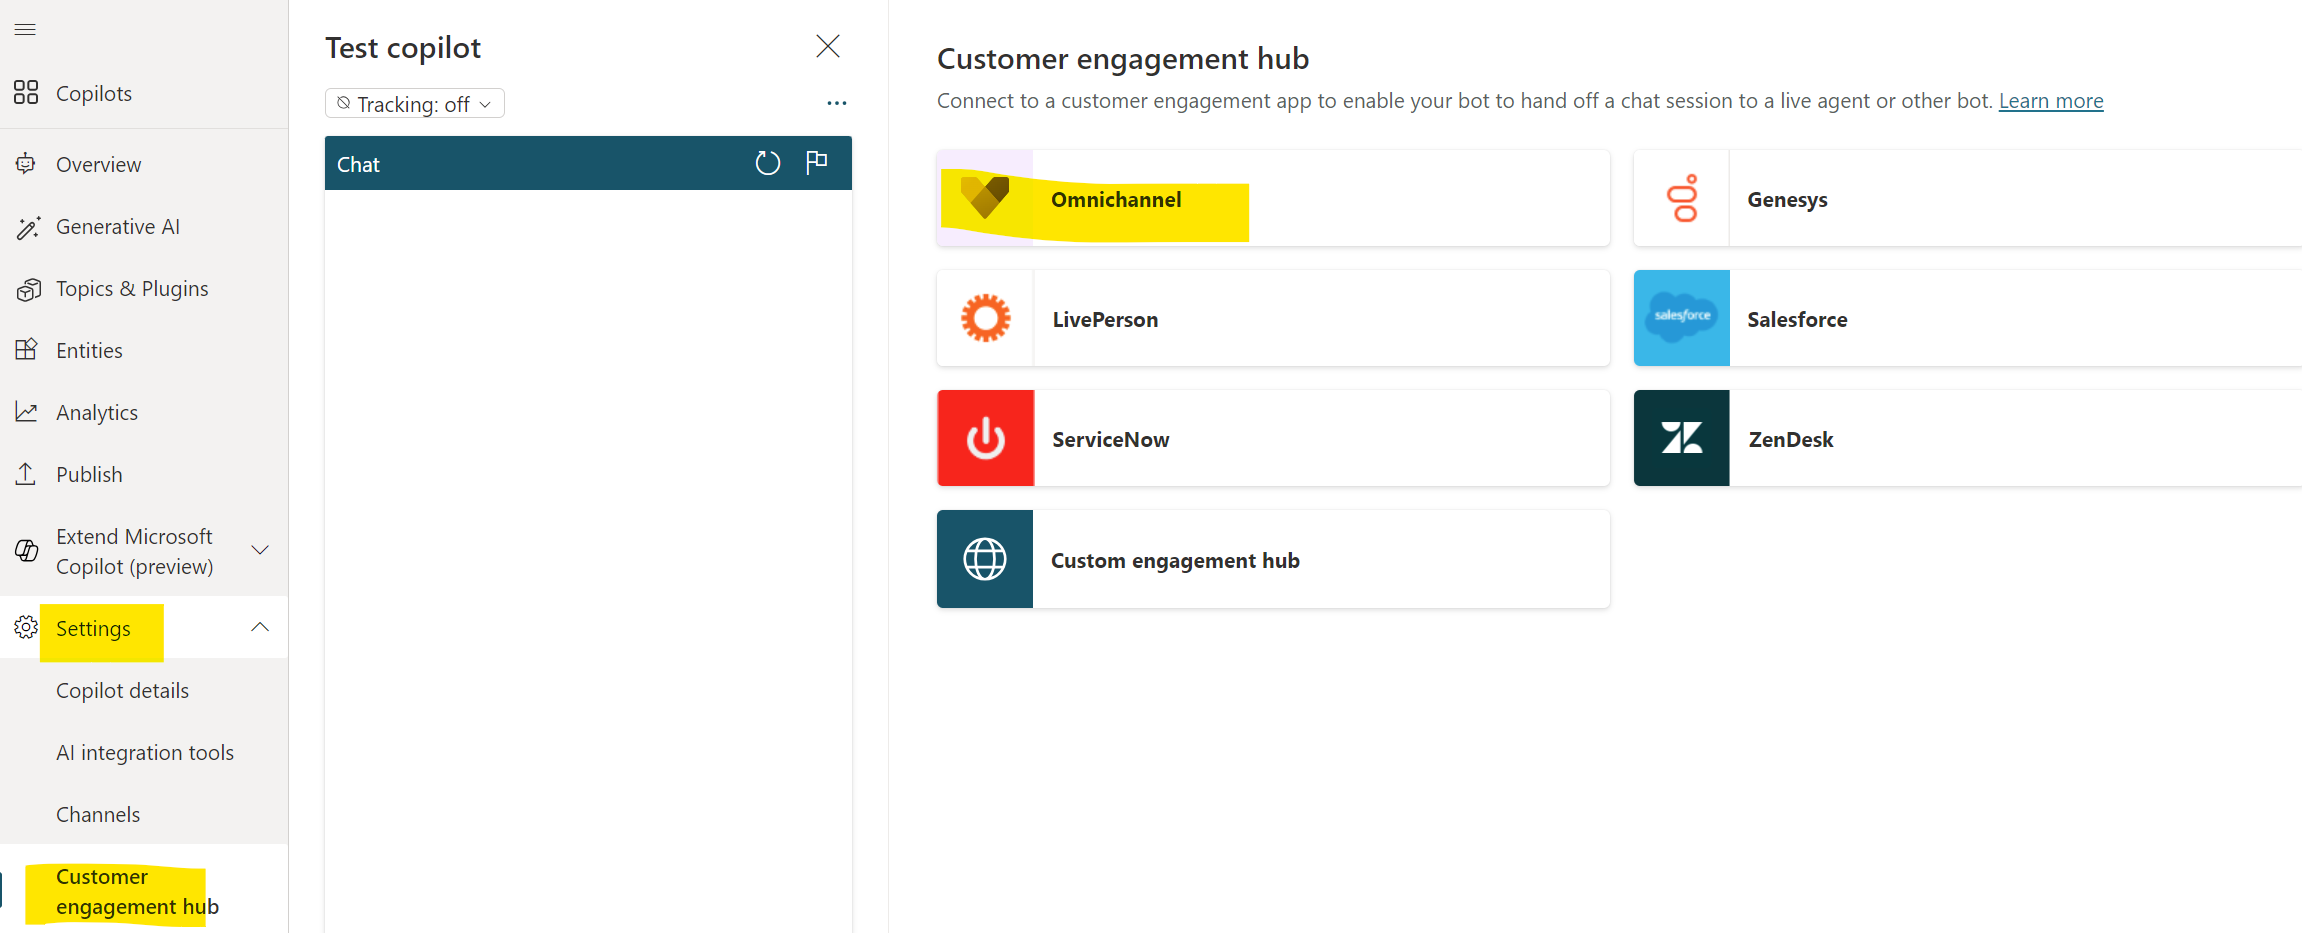Viewport: 2302px width, 933px height.
Task: Click the Genesys logo
Action: [x=1683, y=198]
